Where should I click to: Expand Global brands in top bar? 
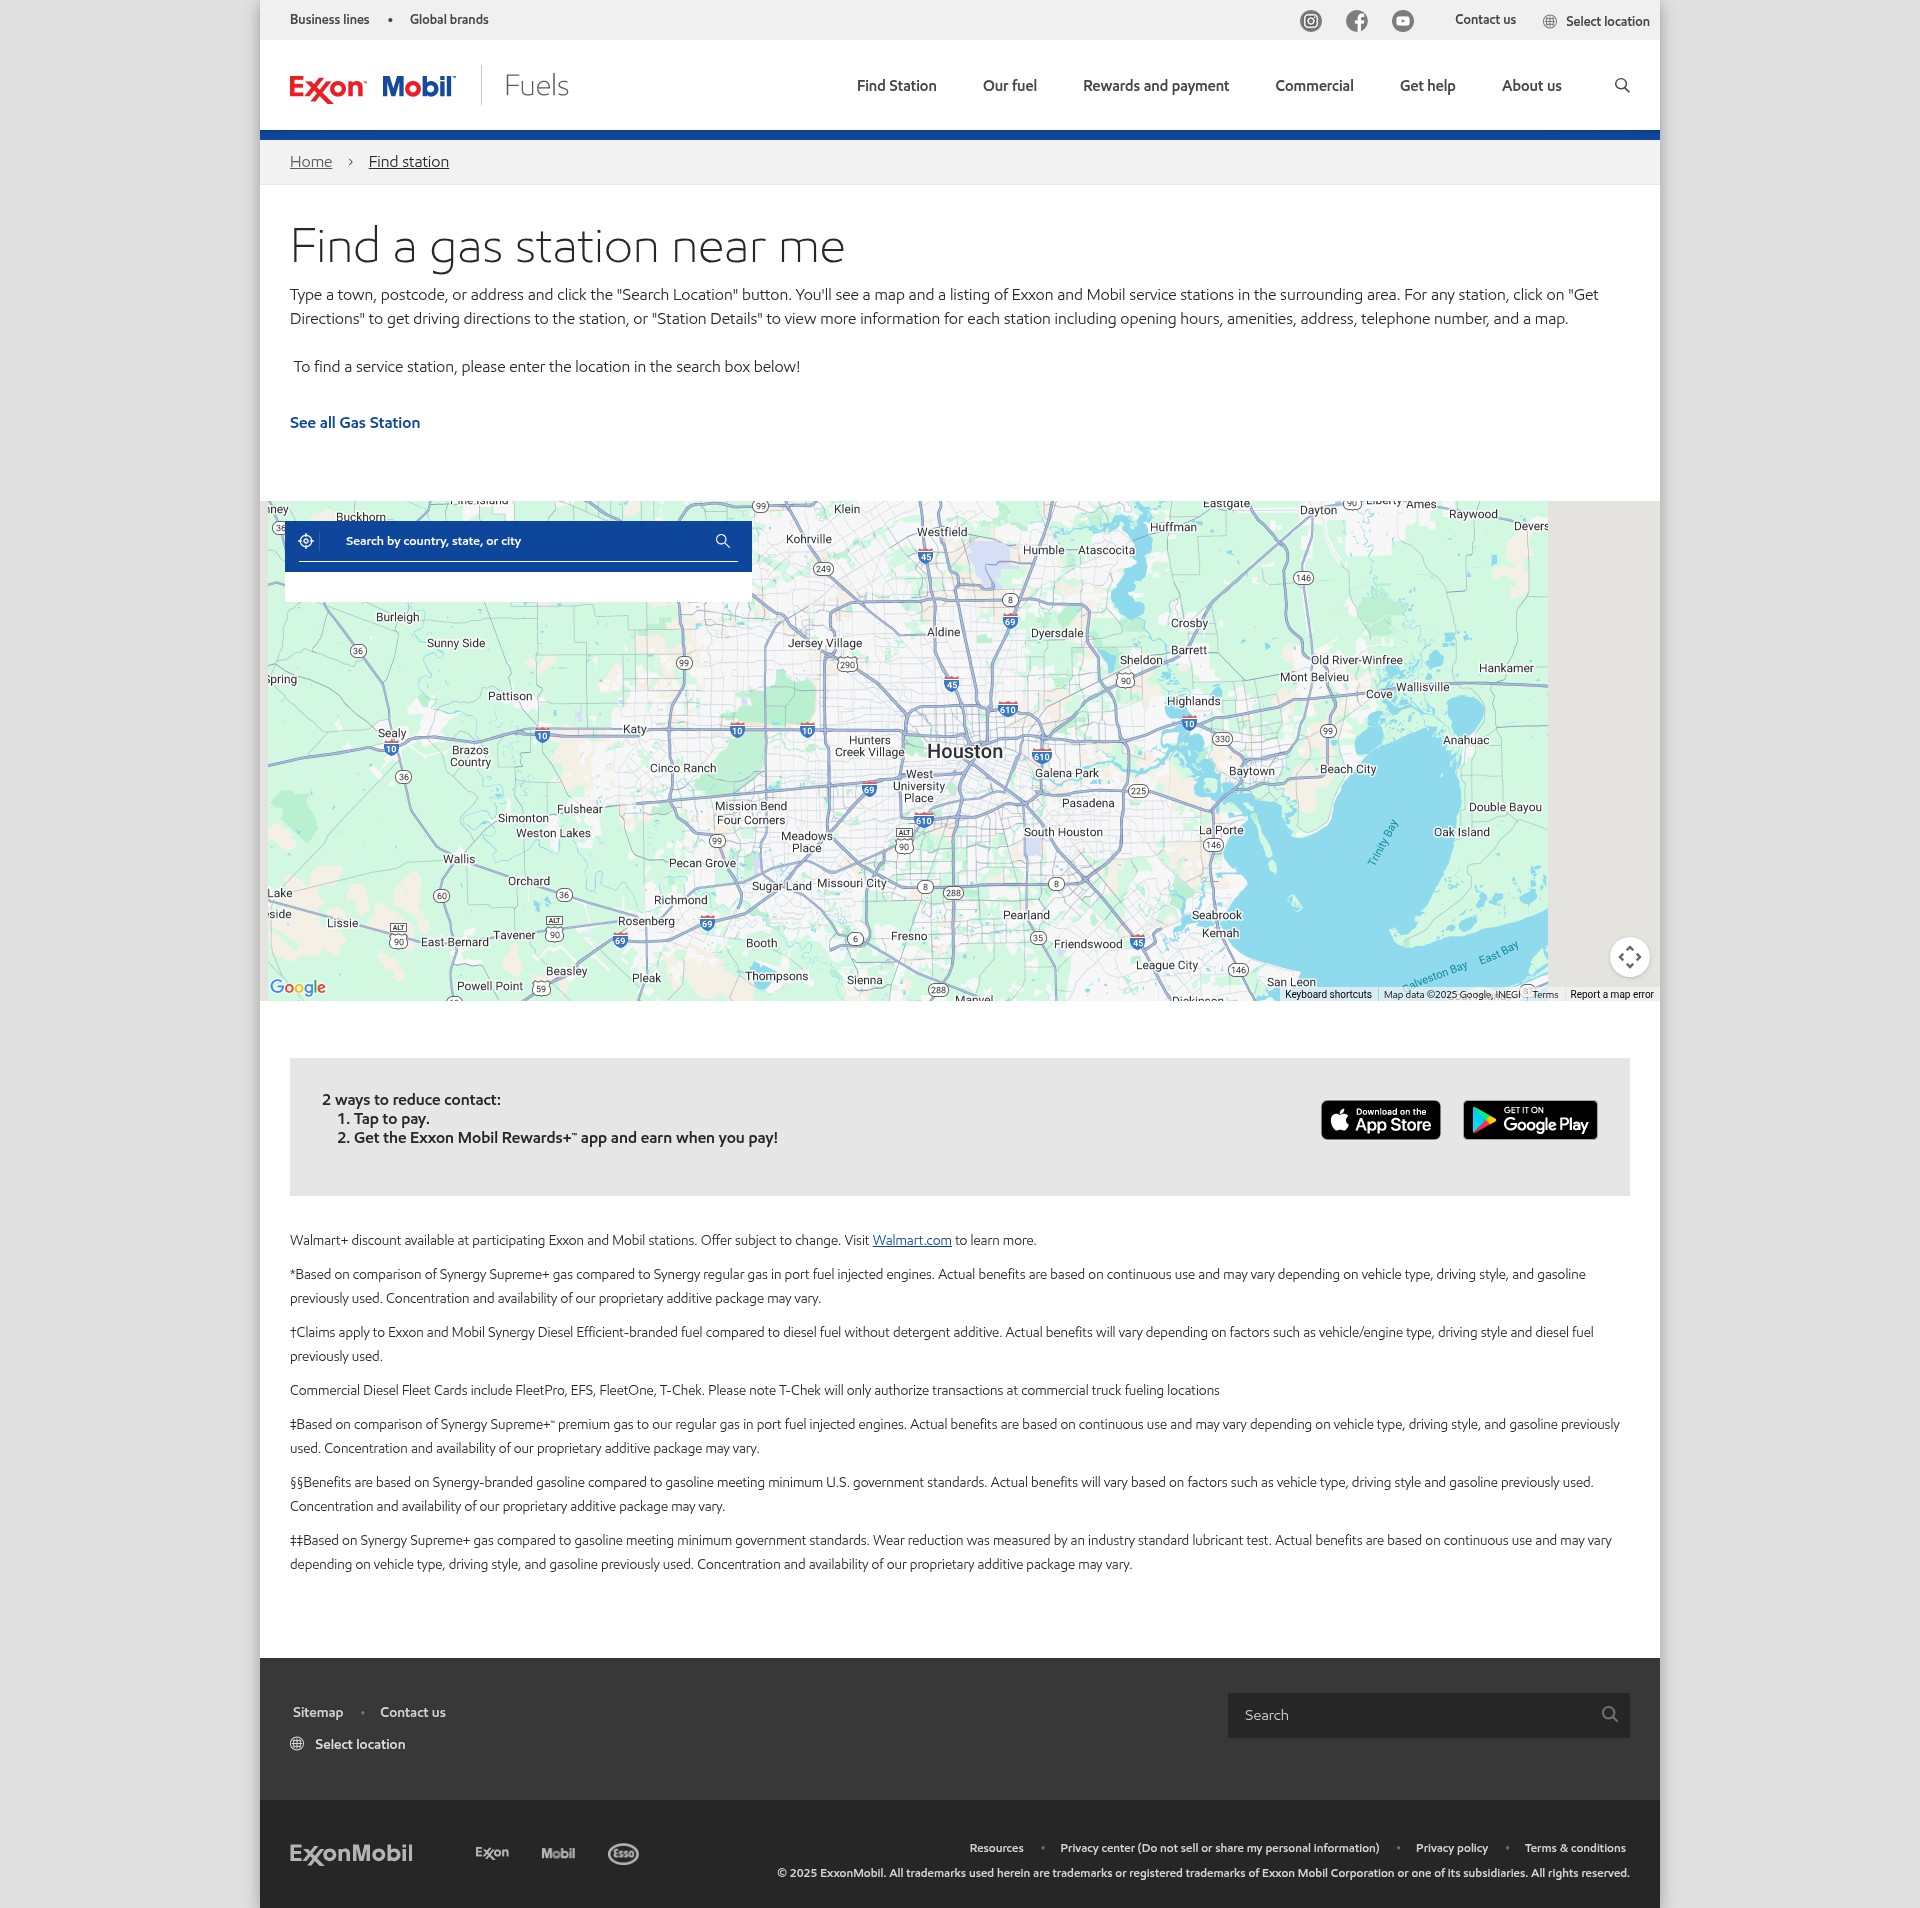449,19
